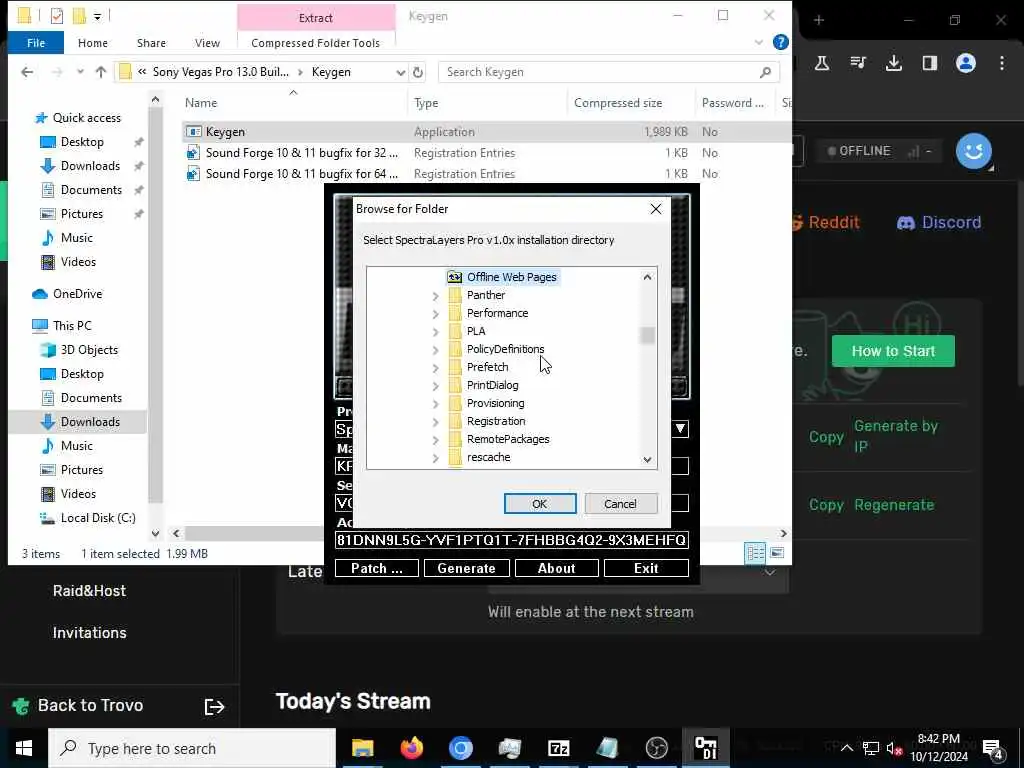Click the Explorer refresh button

[418, 72]
